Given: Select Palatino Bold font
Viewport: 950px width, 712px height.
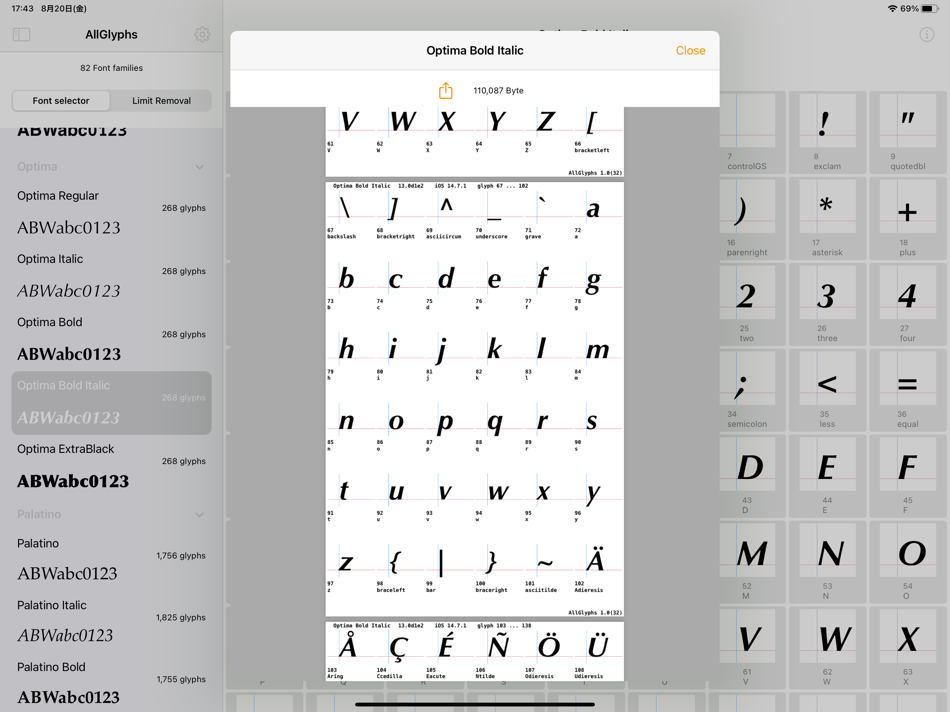Looking at the screenshot, I should tap(111, 683).
